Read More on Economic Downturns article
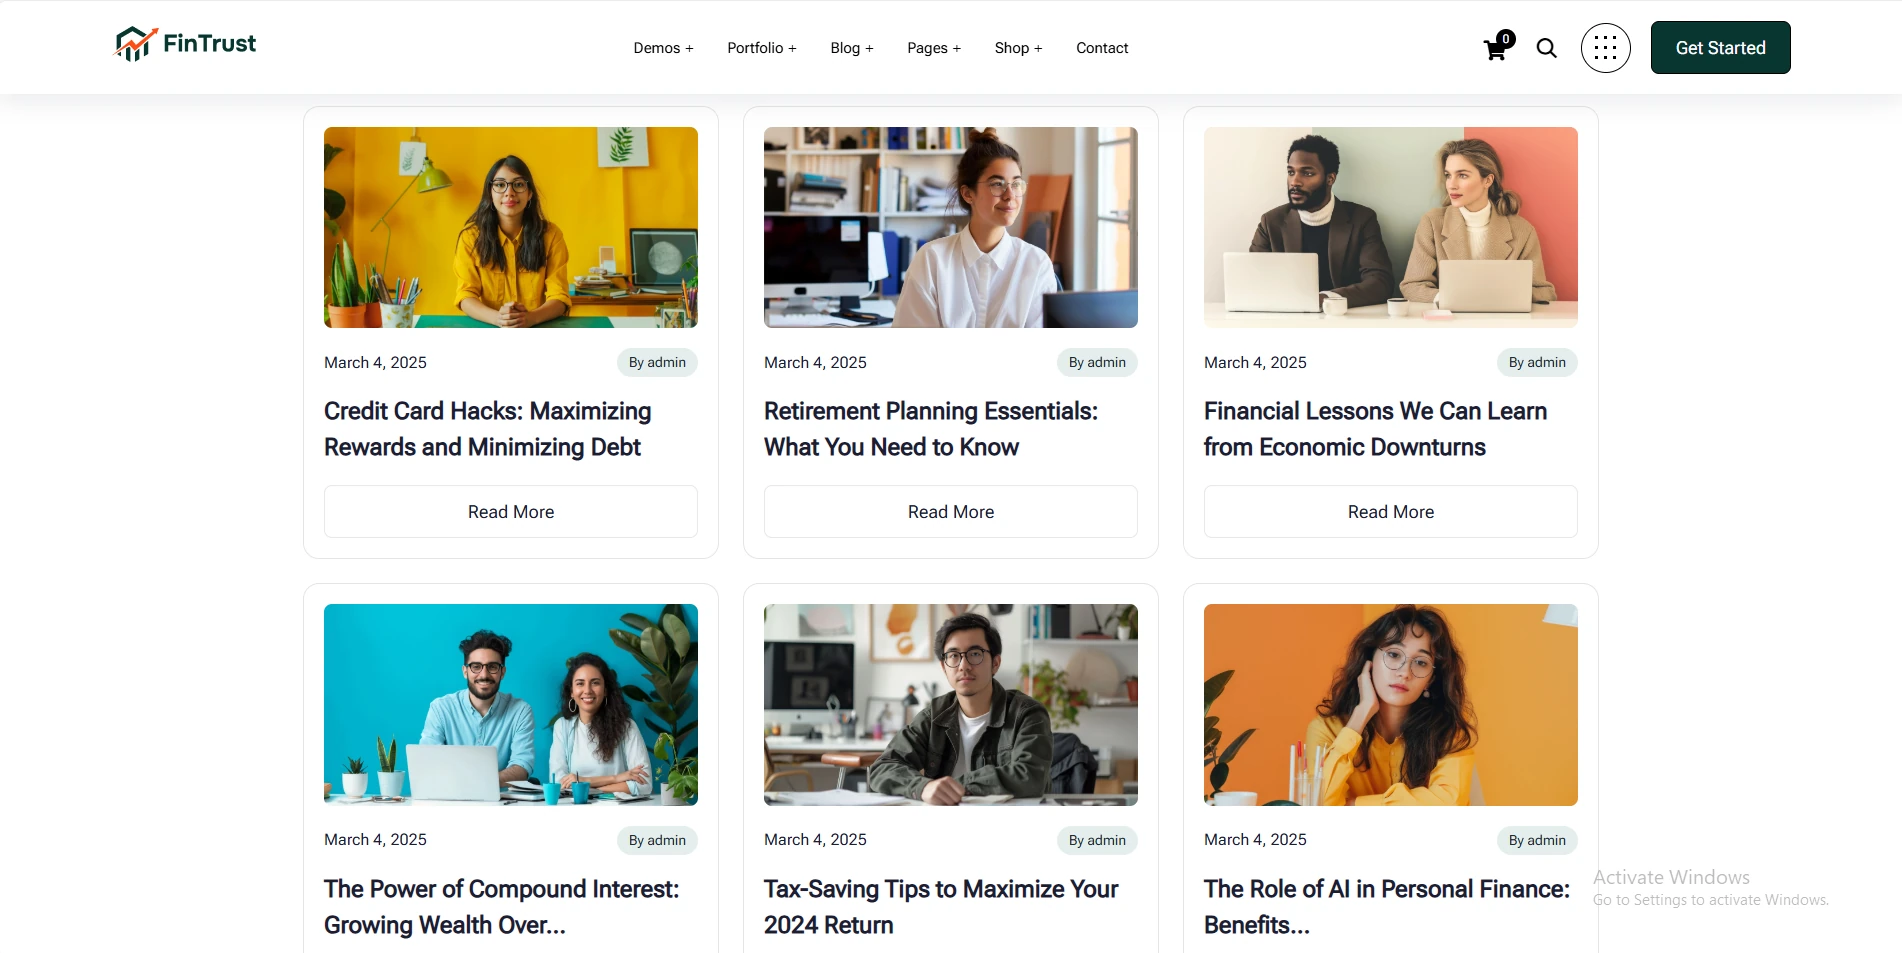 (x=1391, y=512)
